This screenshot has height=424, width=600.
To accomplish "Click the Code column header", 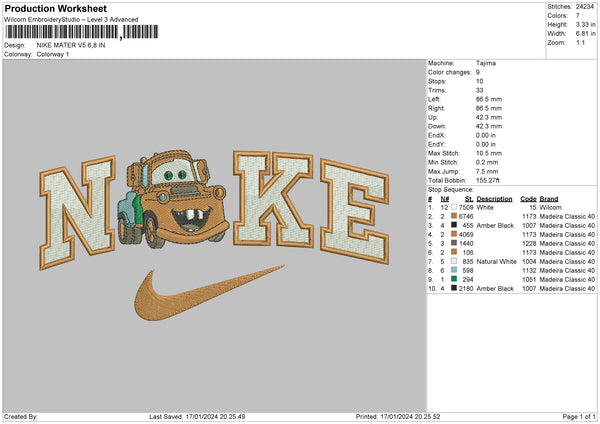I will point(528,198).
